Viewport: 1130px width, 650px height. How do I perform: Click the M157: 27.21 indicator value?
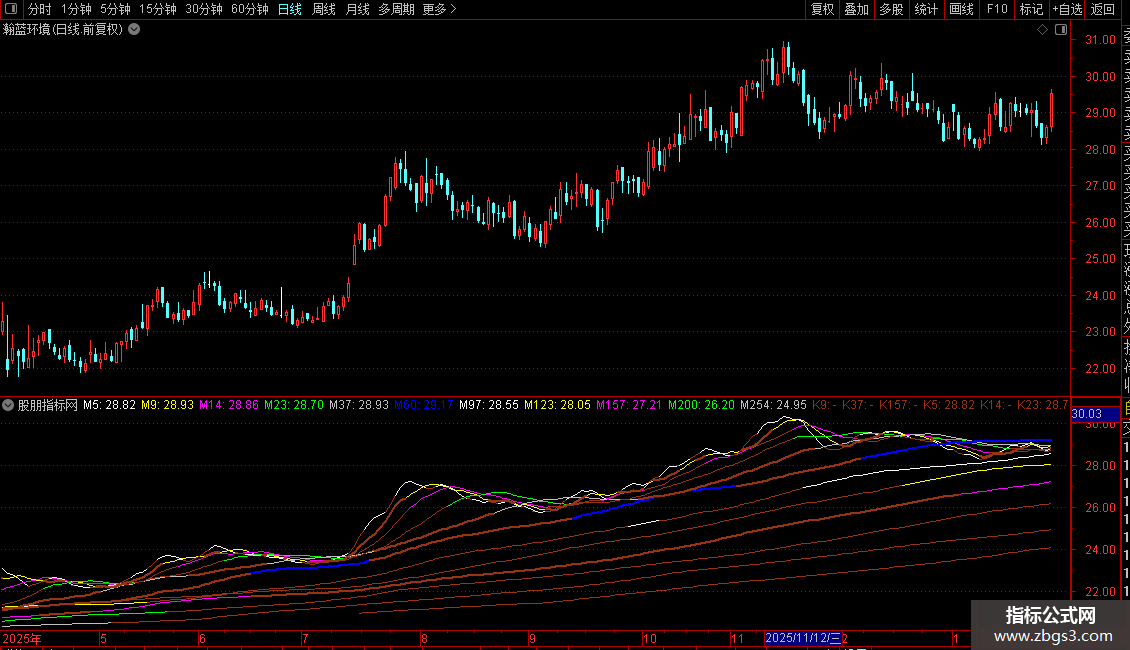click(628, 405)
